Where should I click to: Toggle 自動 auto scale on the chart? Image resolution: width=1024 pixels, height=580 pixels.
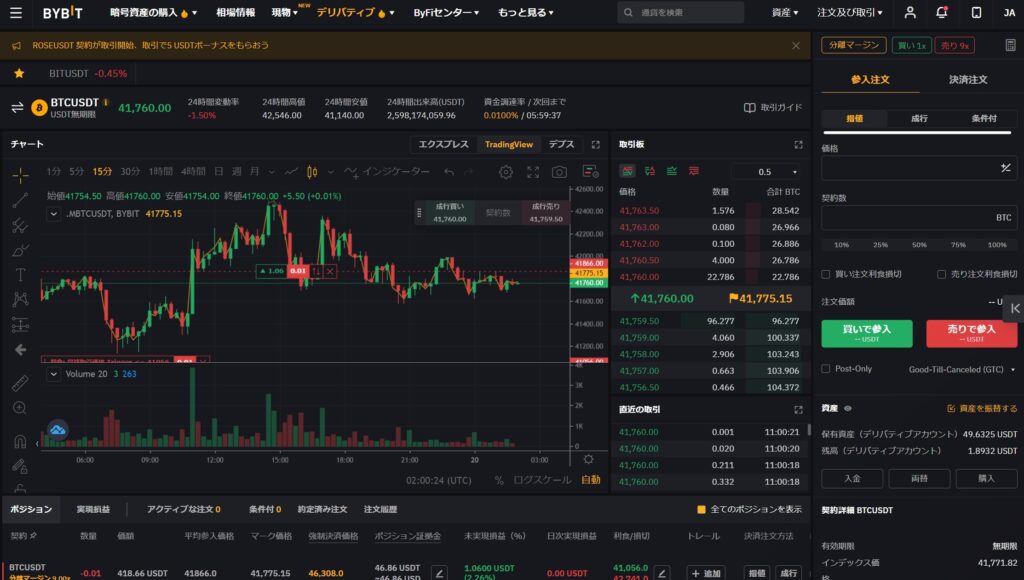(x=591, y=480)
